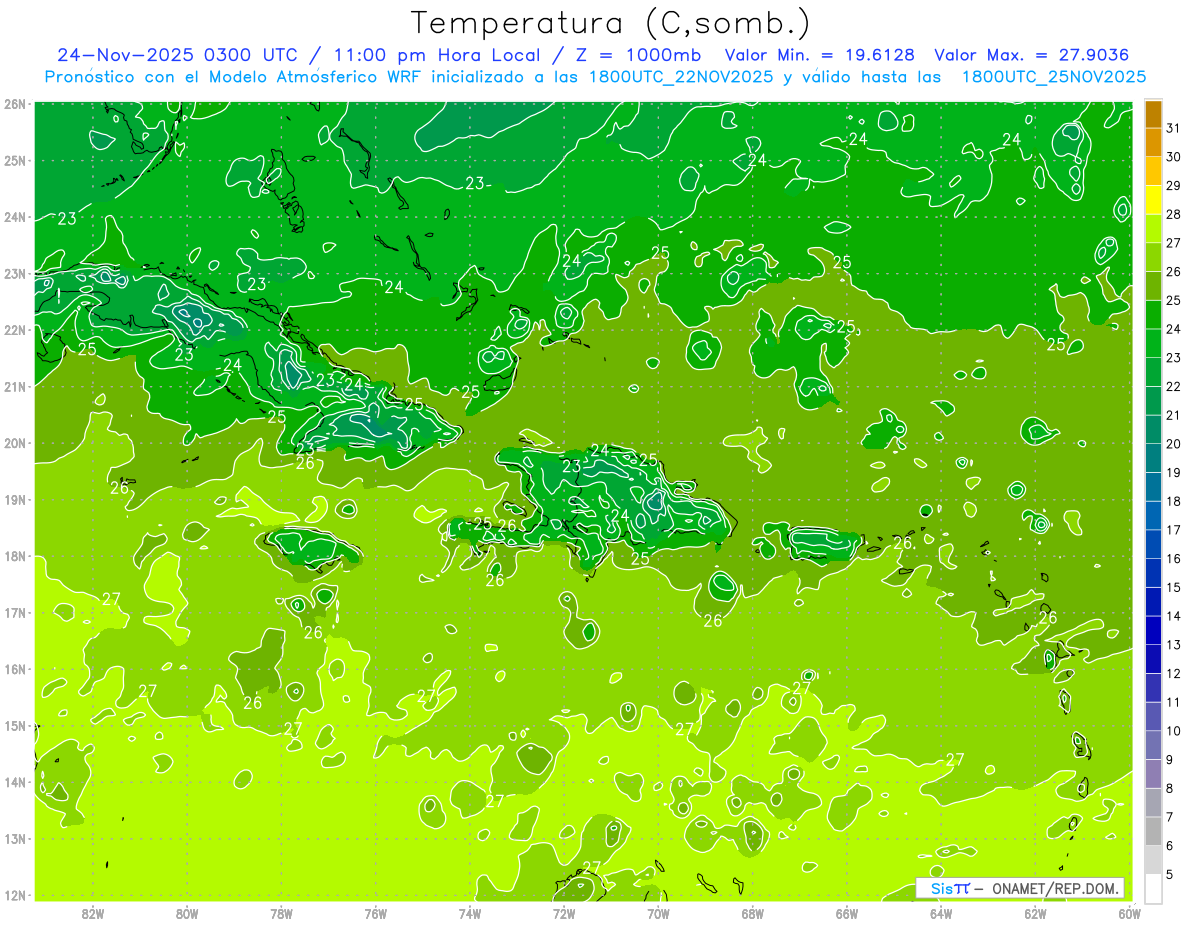
Task: Click the dark blue colorbar swatch between 13 and 14
Action: (1153, 630)
